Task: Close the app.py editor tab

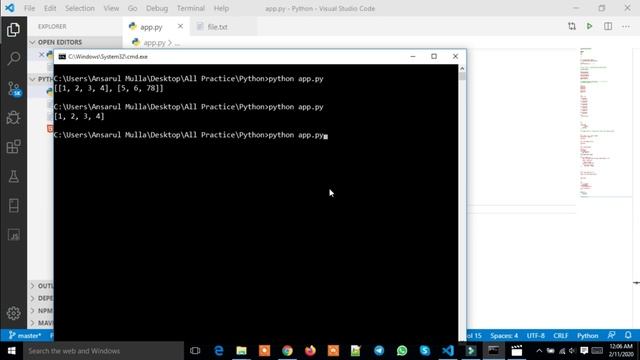Action: pos(180,26)
